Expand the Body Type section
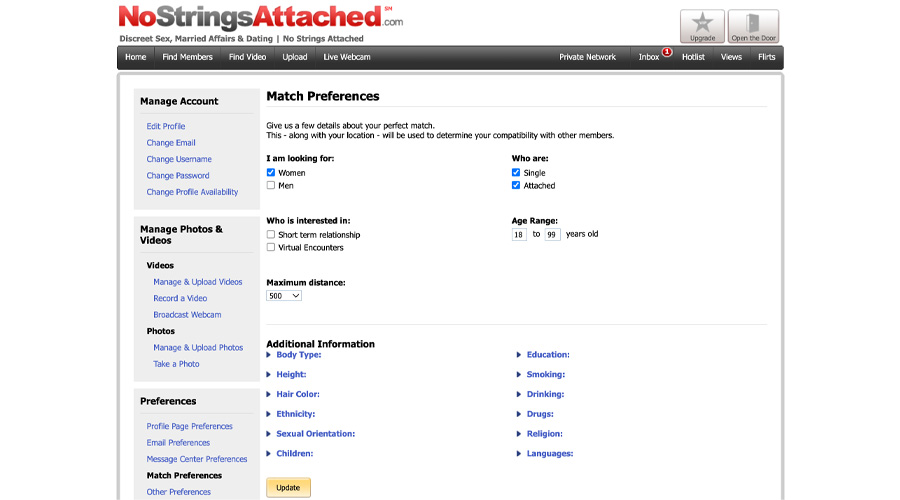This screenshot has height=500, width=900. pos(298,355)
